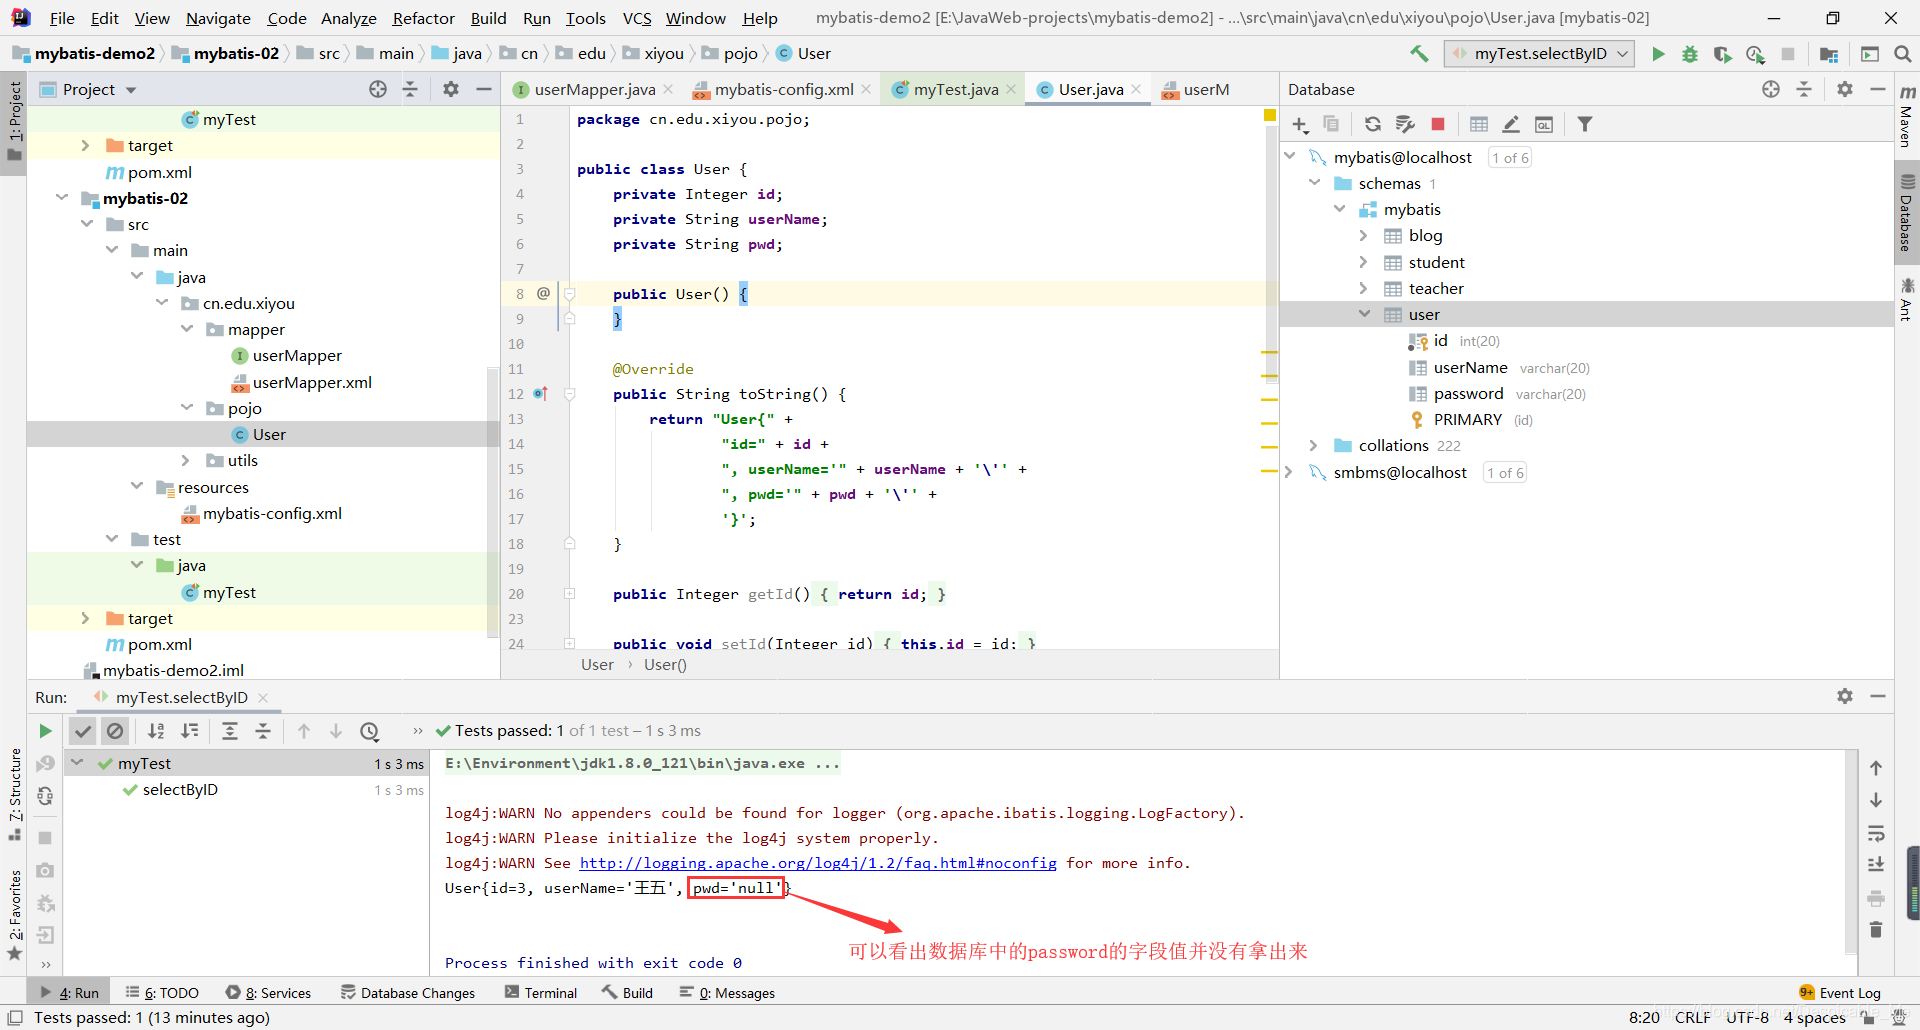
Task: Toggle the Maven side tool button
Action: pyautogui.click(x=1907, y=117)
